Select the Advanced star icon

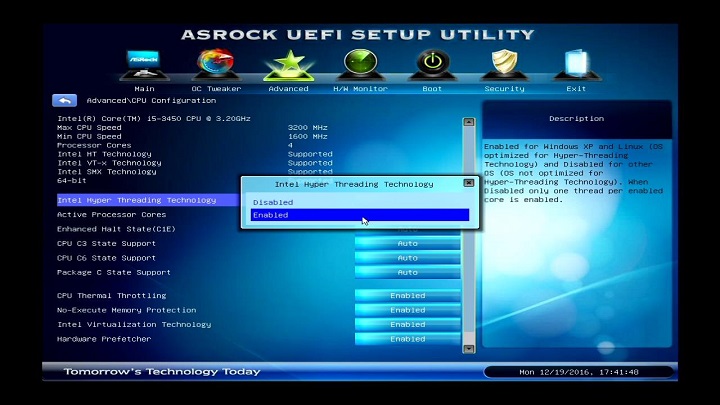click(x=288, y=64)
